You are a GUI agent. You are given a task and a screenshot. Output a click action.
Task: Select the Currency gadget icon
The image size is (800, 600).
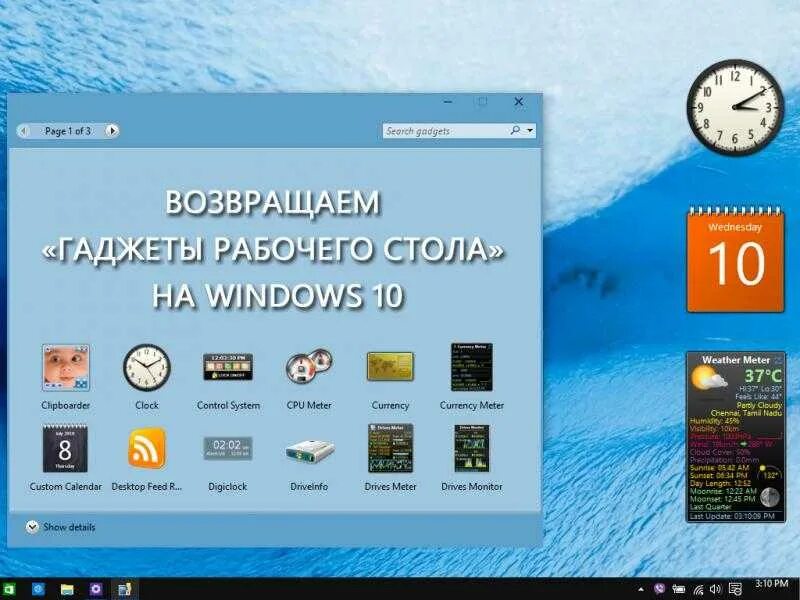pyautogui.click(x=390, y=366)
